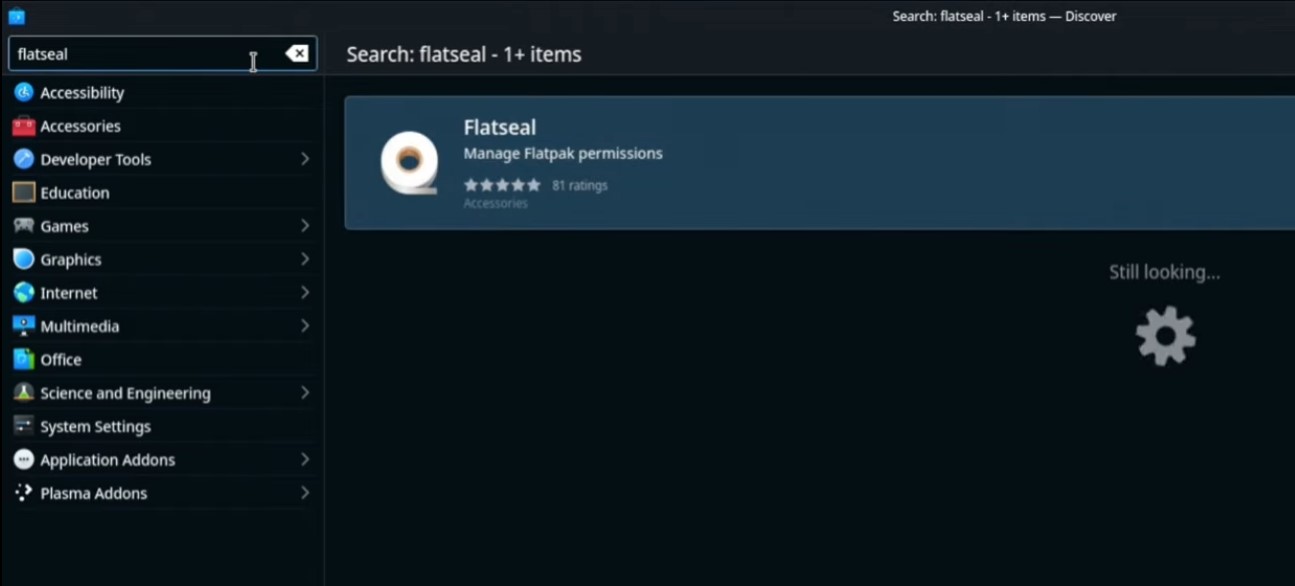Click the Flatseal app icon
Viewport: 1295px width, 586px height.
point(409,163)
